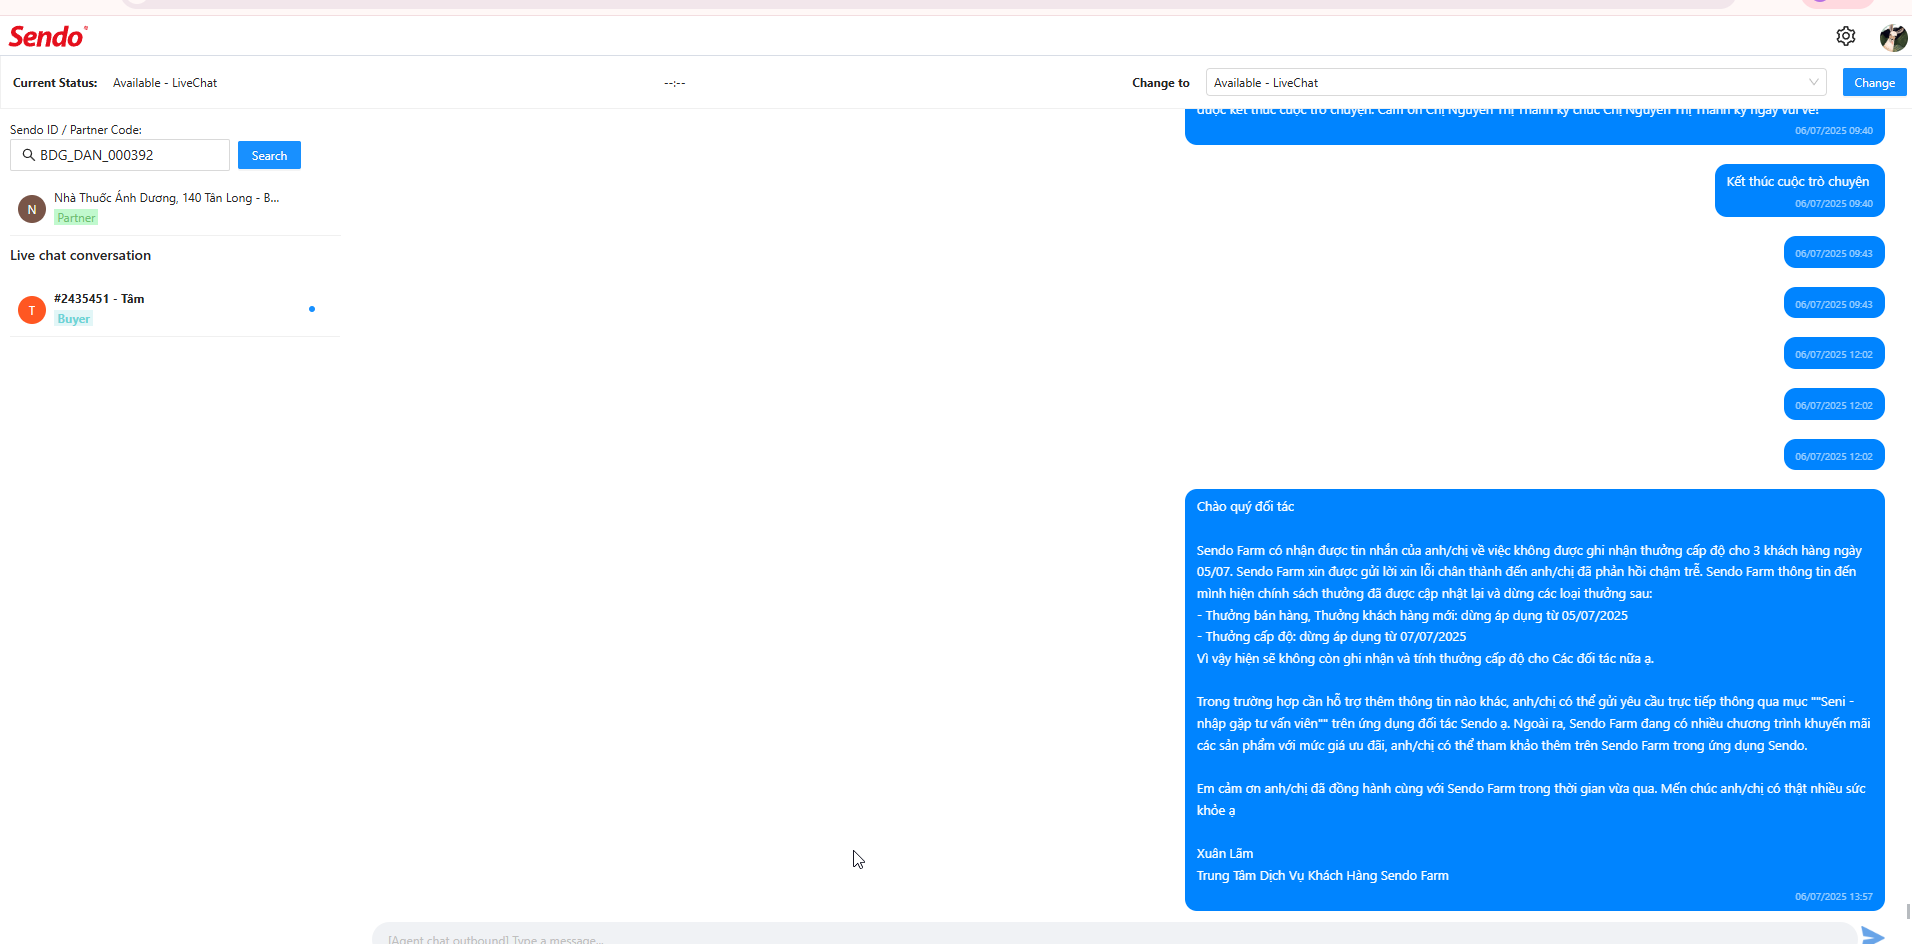This screenshot has height=944, width=1912.
Task: Click the N avatar of Nhà Thuốc Ánh Dương
Action: pyautogui.click(x=32, y=209)
